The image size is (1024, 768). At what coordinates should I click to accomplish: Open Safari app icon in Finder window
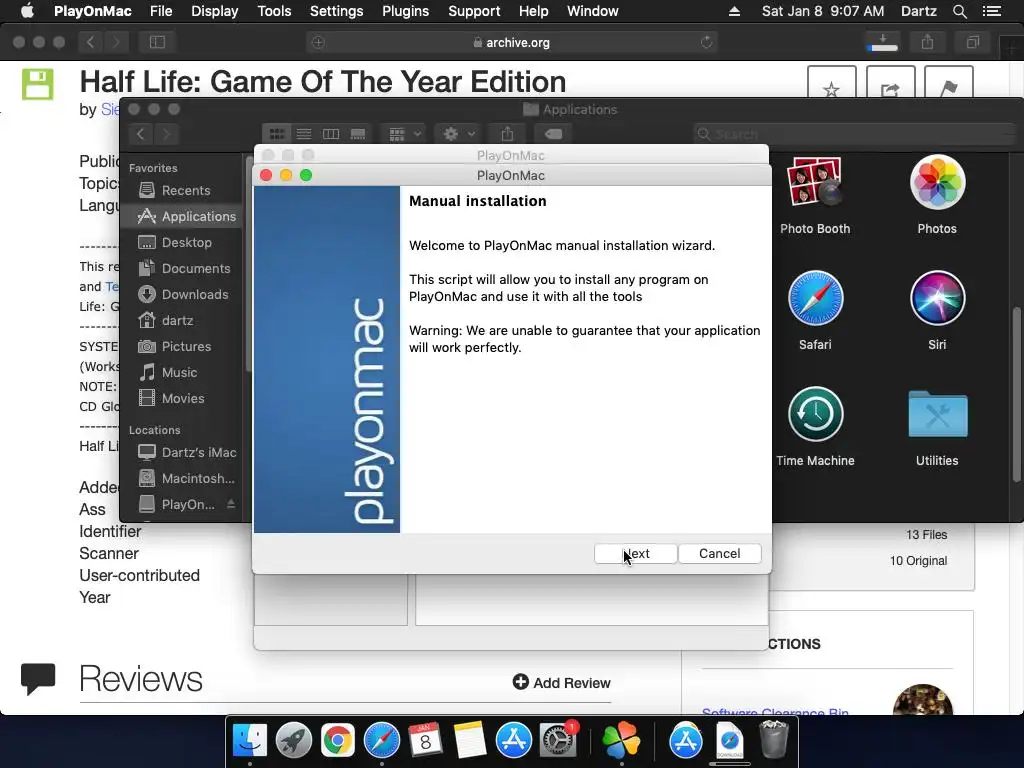[x=815, y=298]
